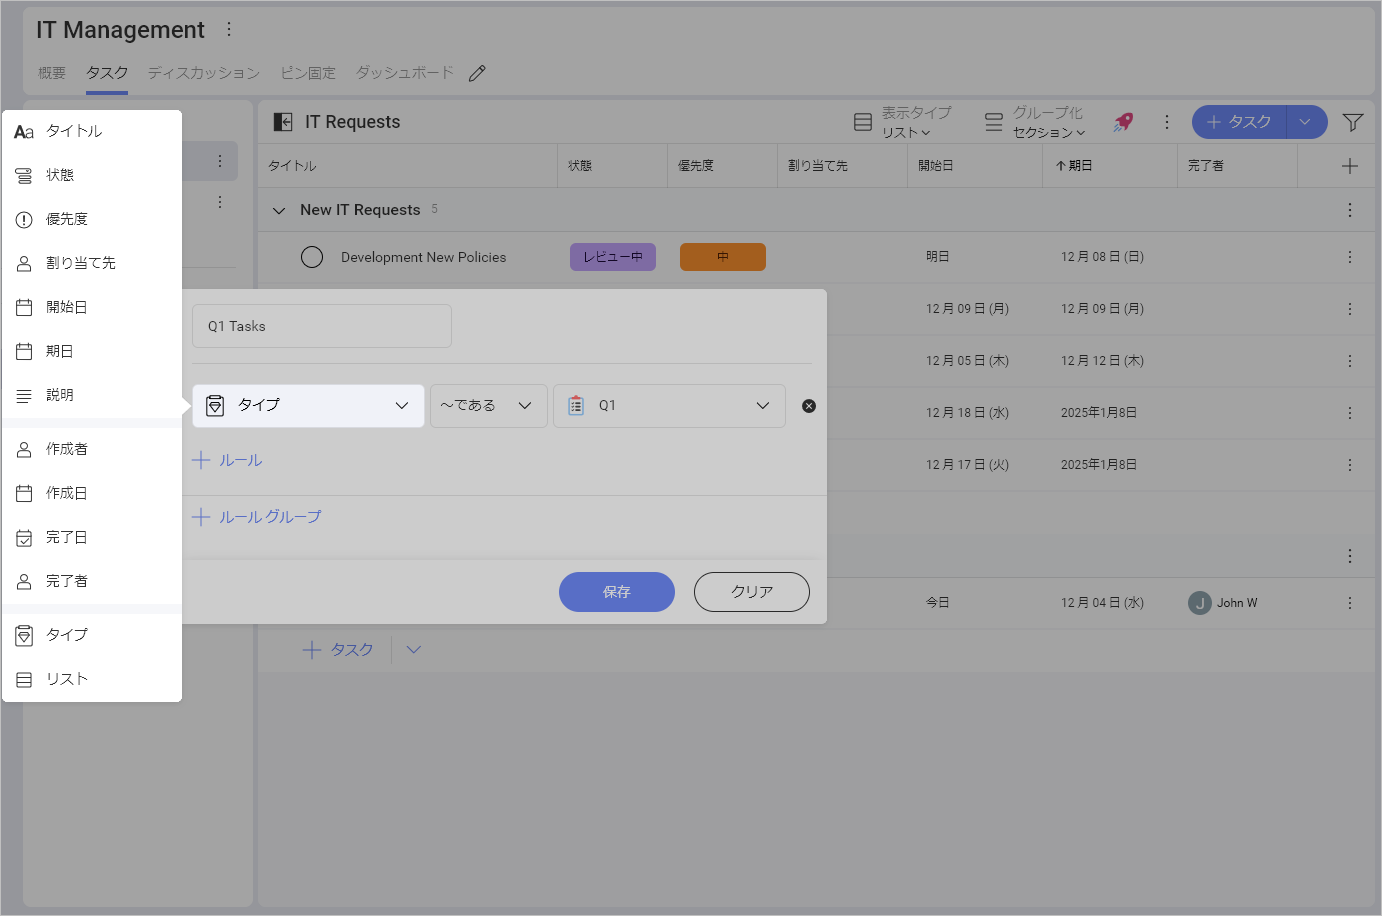Click the filter funnel icon
Viewport: 1382px width, 916px height.
pos(1353,122)
